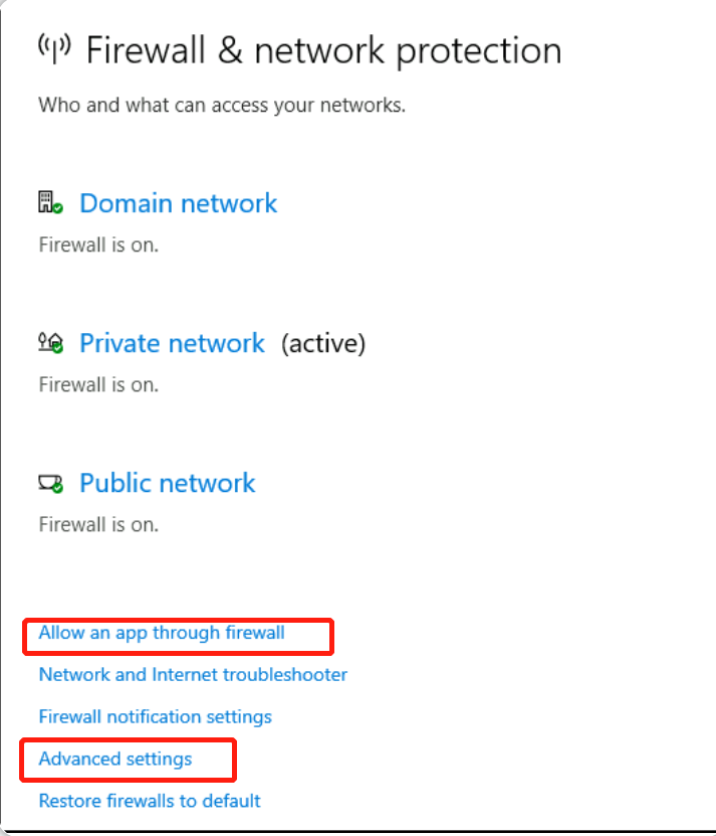This screenshot has height=836, width=716.
Task: Click "Firewall is on." status under Domain network
Action: [x=99, y=245]
